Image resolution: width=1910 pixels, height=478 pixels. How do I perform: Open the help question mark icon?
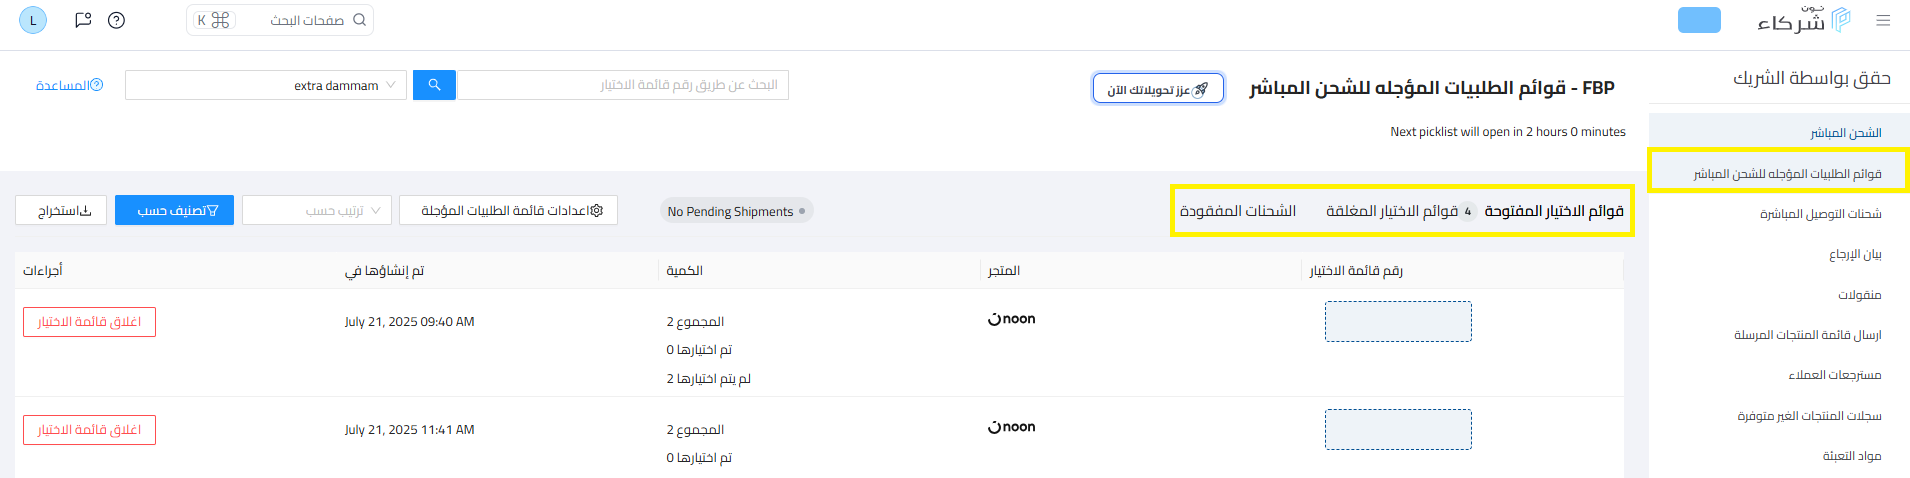click(x=116, y=20)
